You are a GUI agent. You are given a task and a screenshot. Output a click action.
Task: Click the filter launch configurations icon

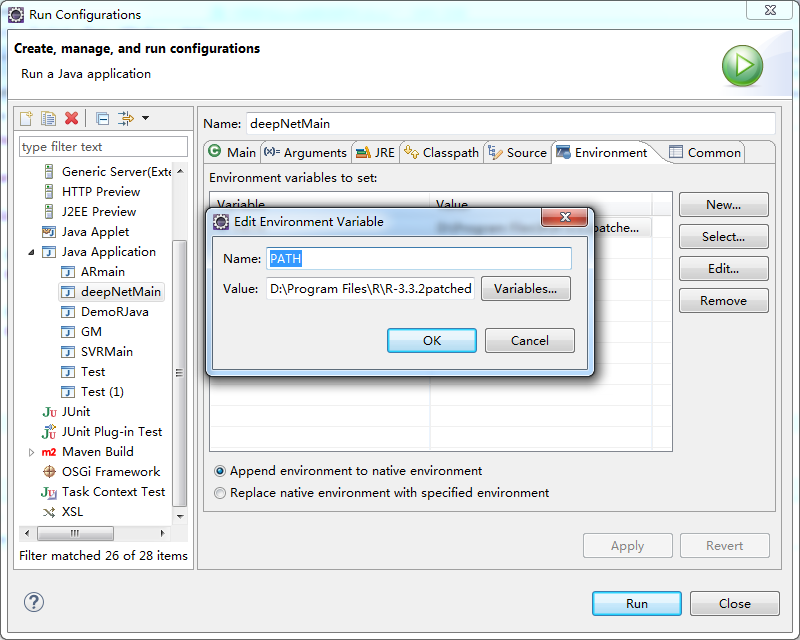tap(126, 118)
